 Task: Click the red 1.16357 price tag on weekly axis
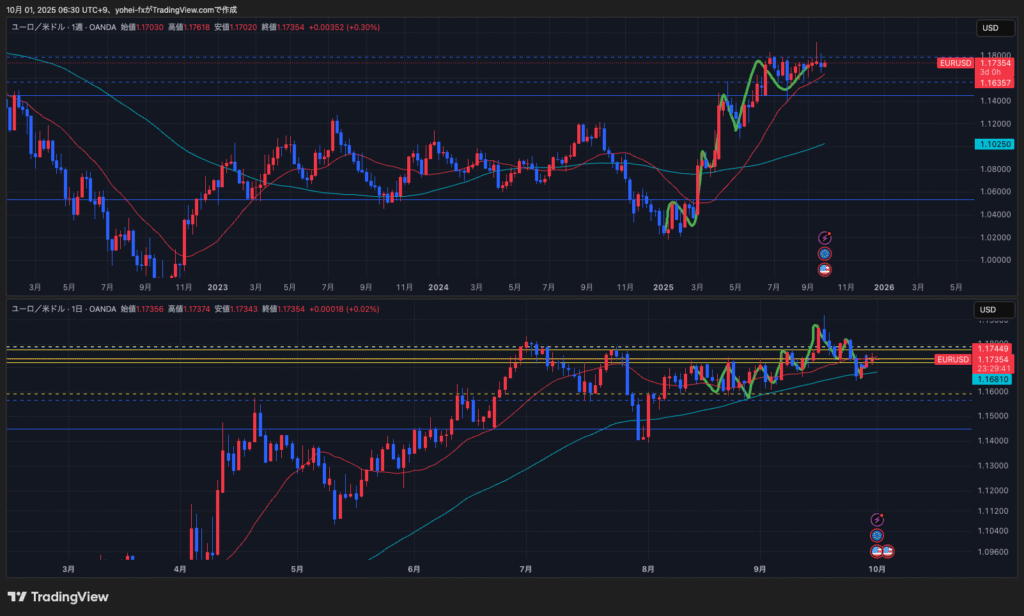(996, 82)
